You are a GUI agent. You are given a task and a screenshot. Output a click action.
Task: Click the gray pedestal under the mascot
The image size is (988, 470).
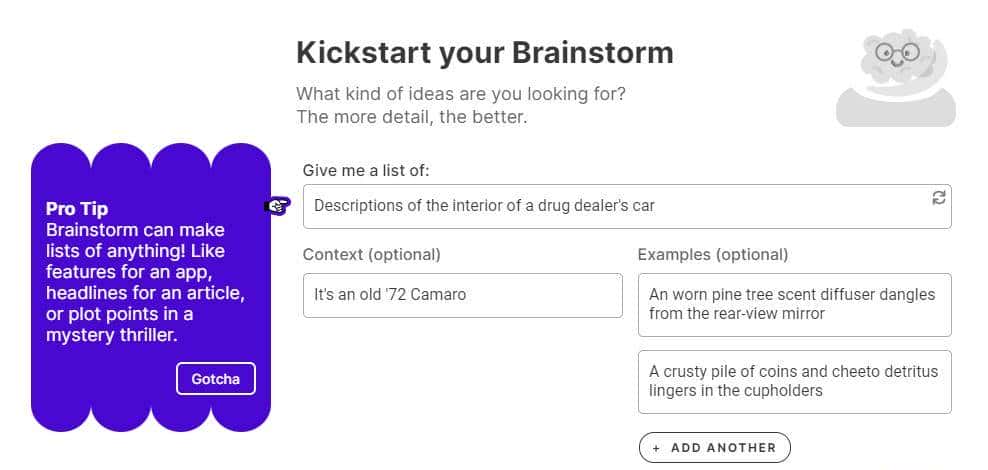(895, 108)
